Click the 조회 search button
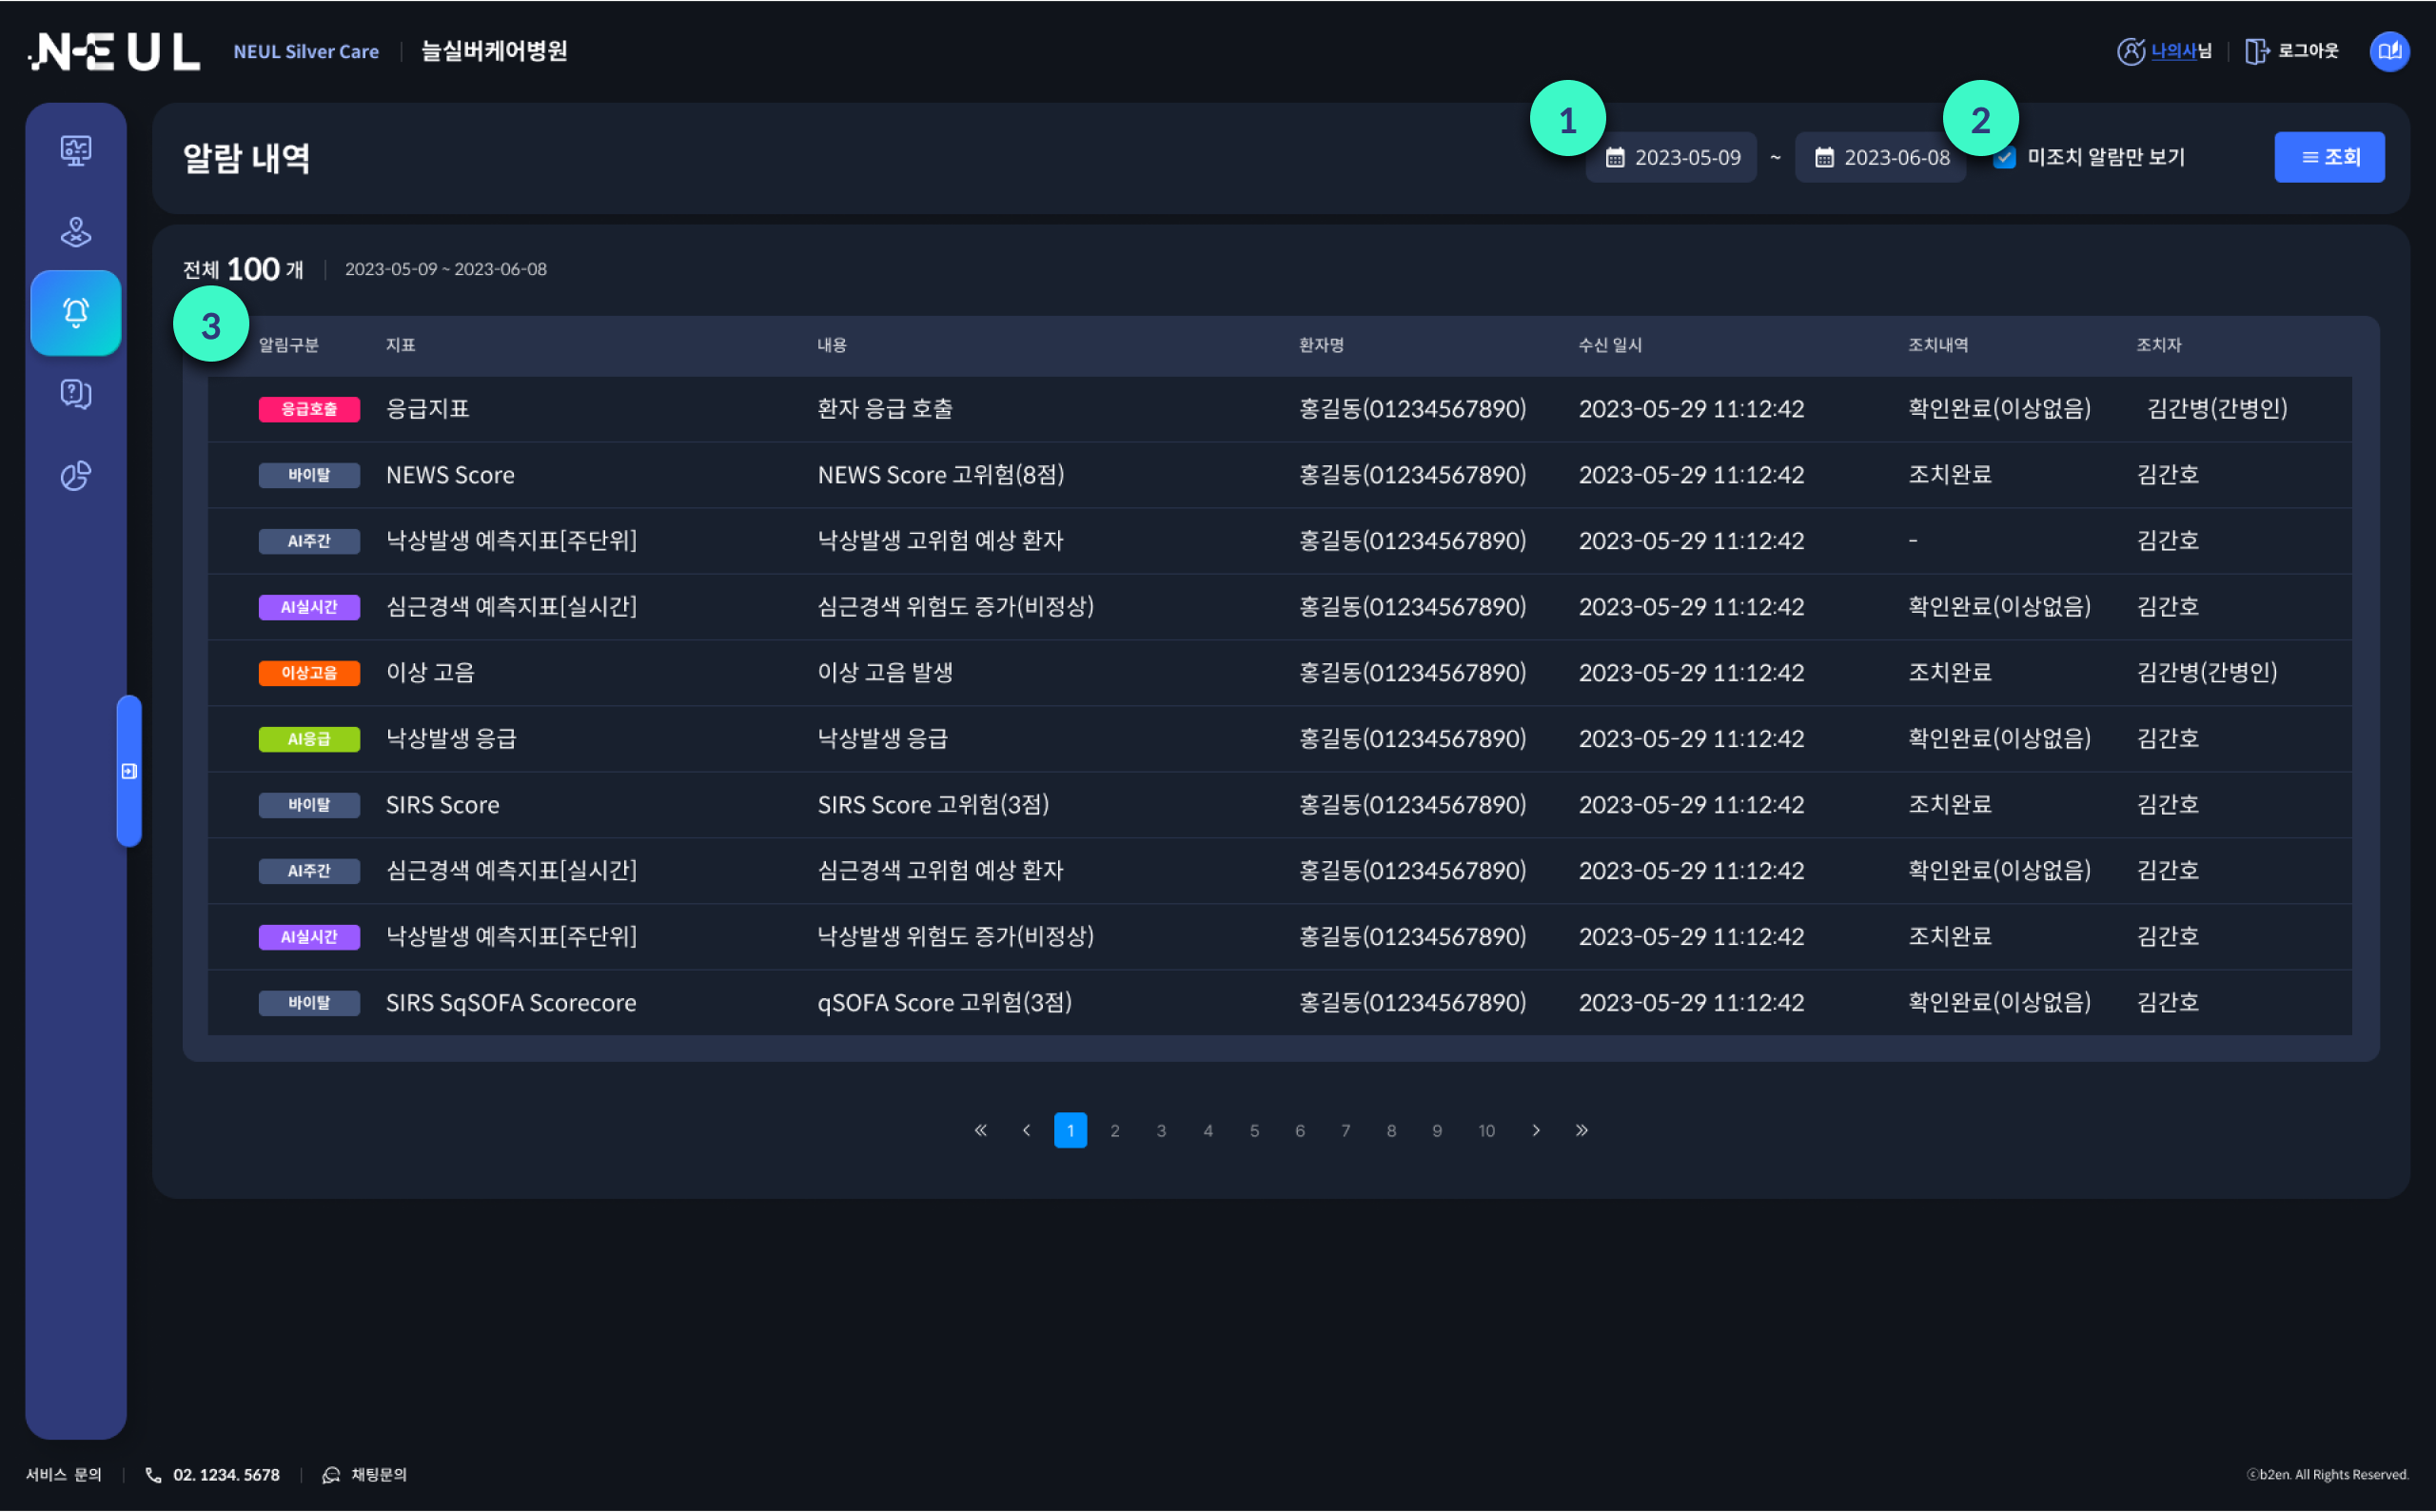The image size is (2436, 1512). [x=2329, y=157]
